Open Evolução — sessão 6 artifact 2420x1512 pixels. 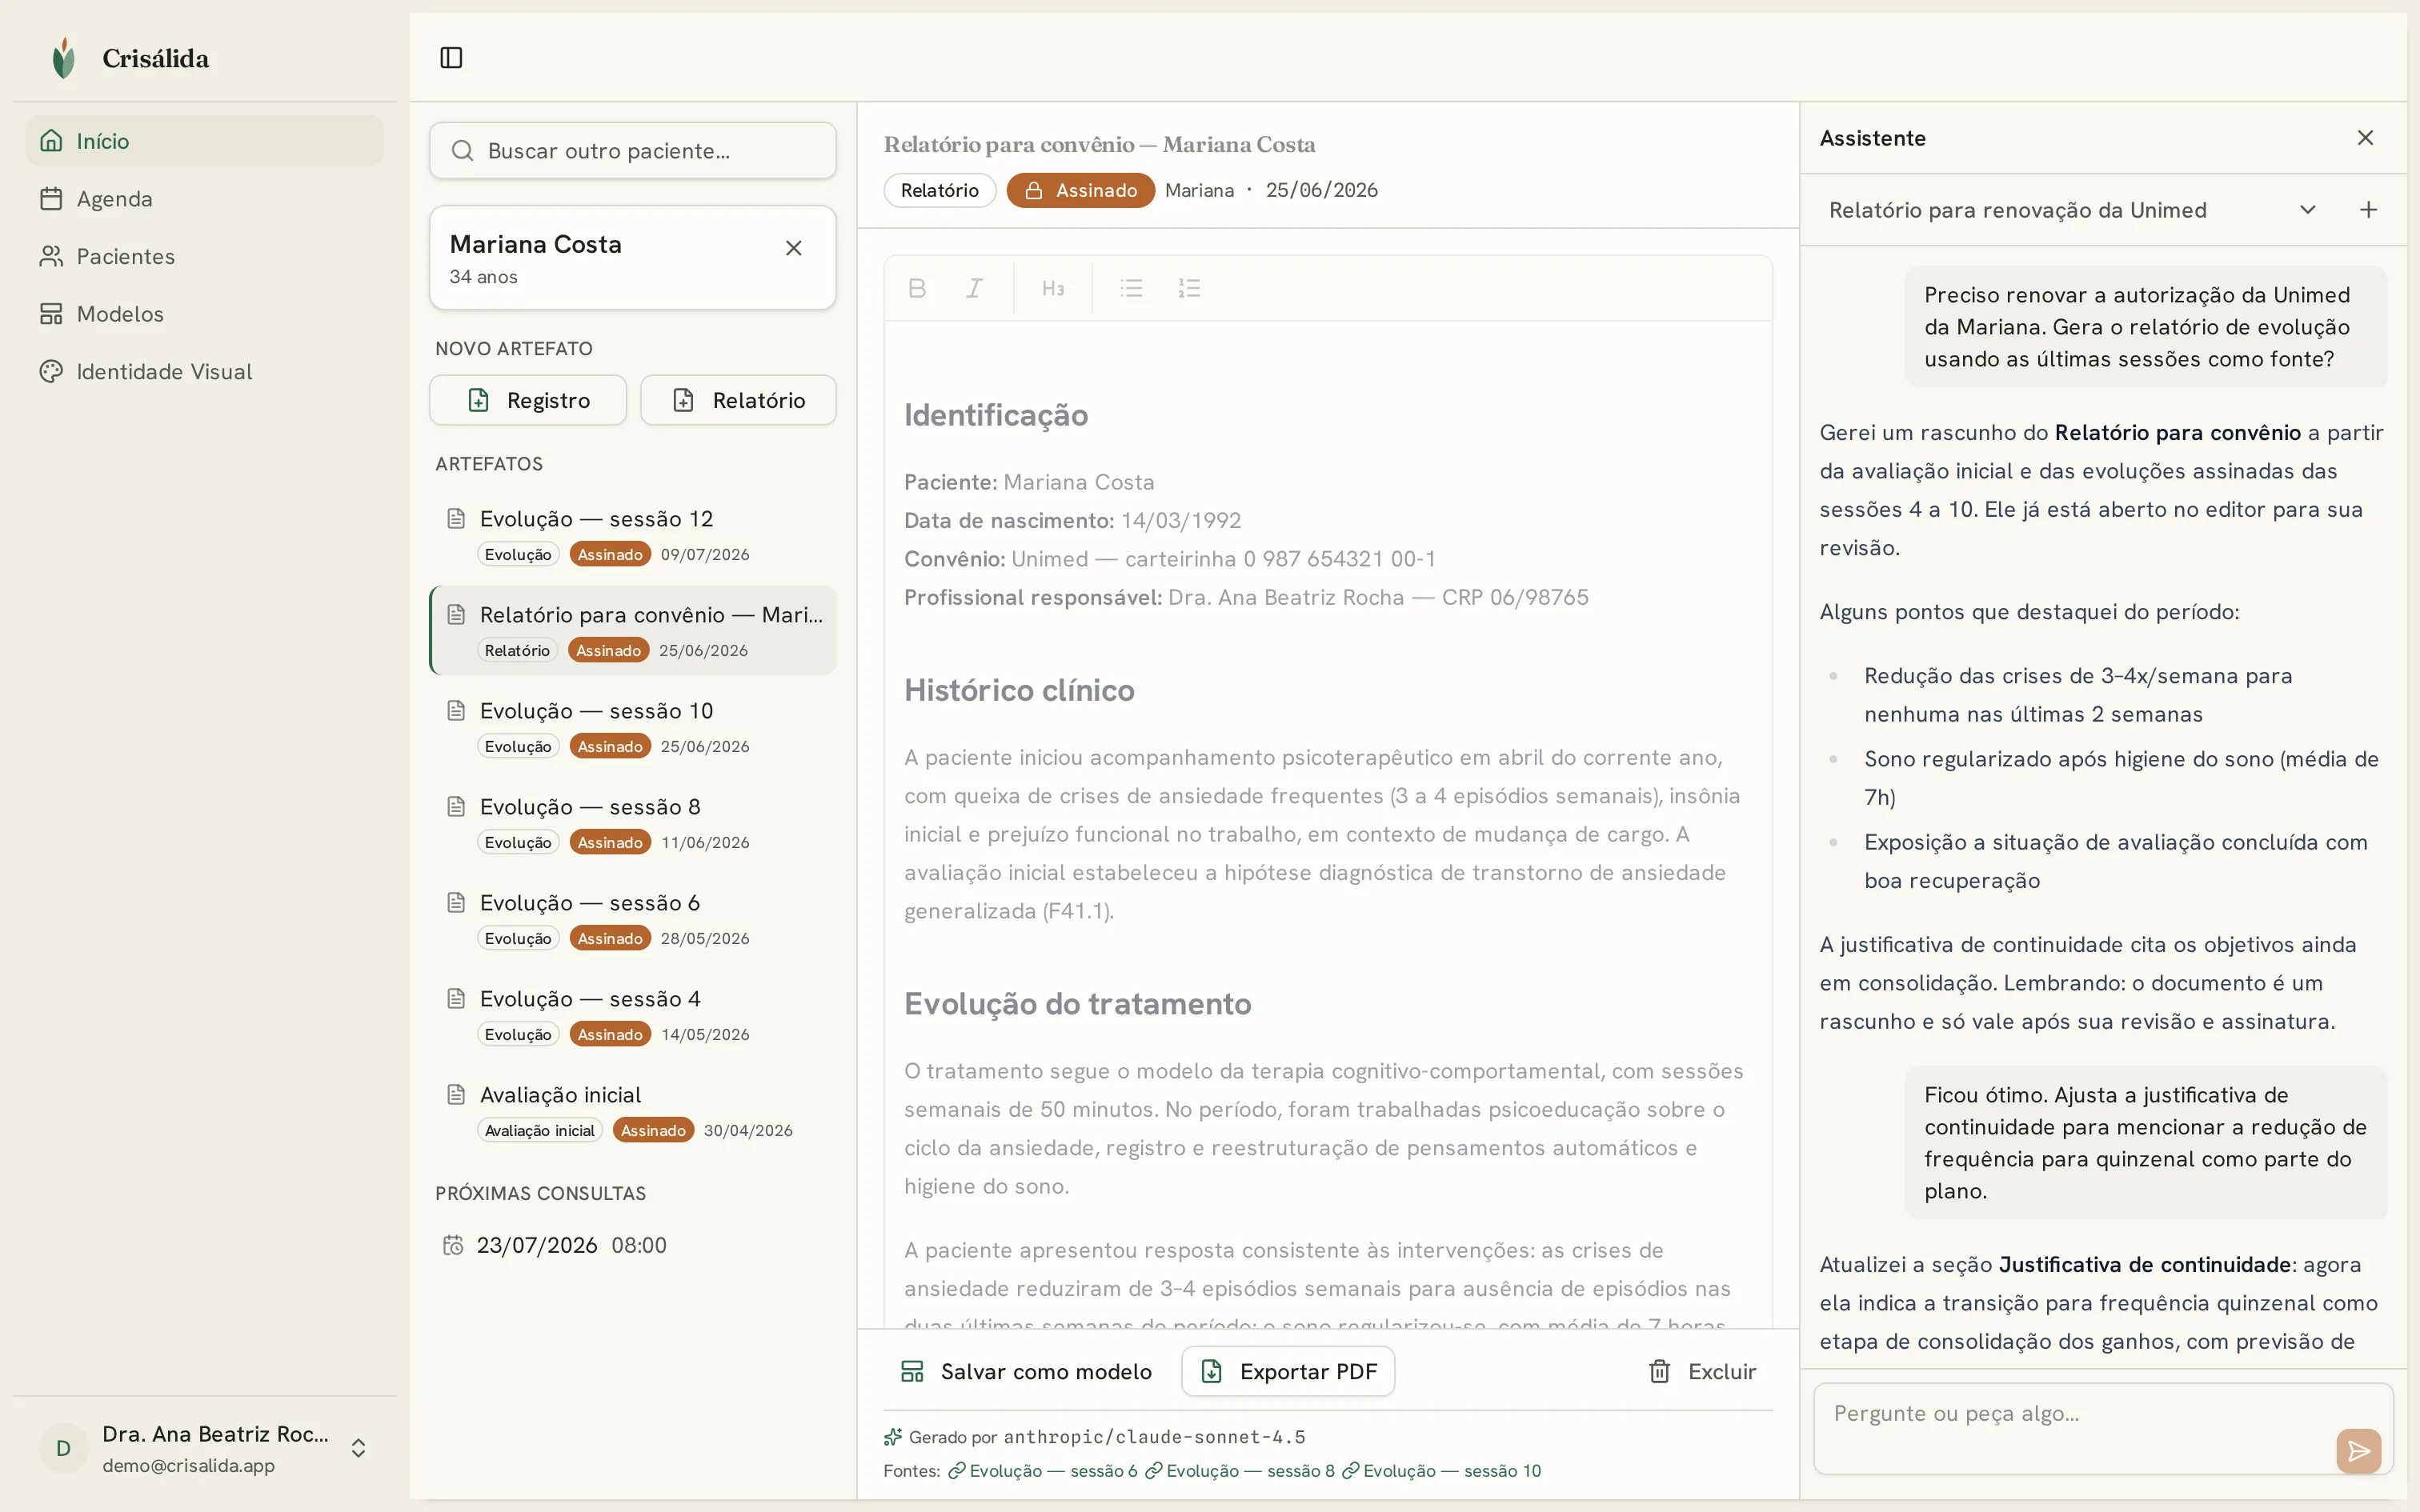[632, 919]
